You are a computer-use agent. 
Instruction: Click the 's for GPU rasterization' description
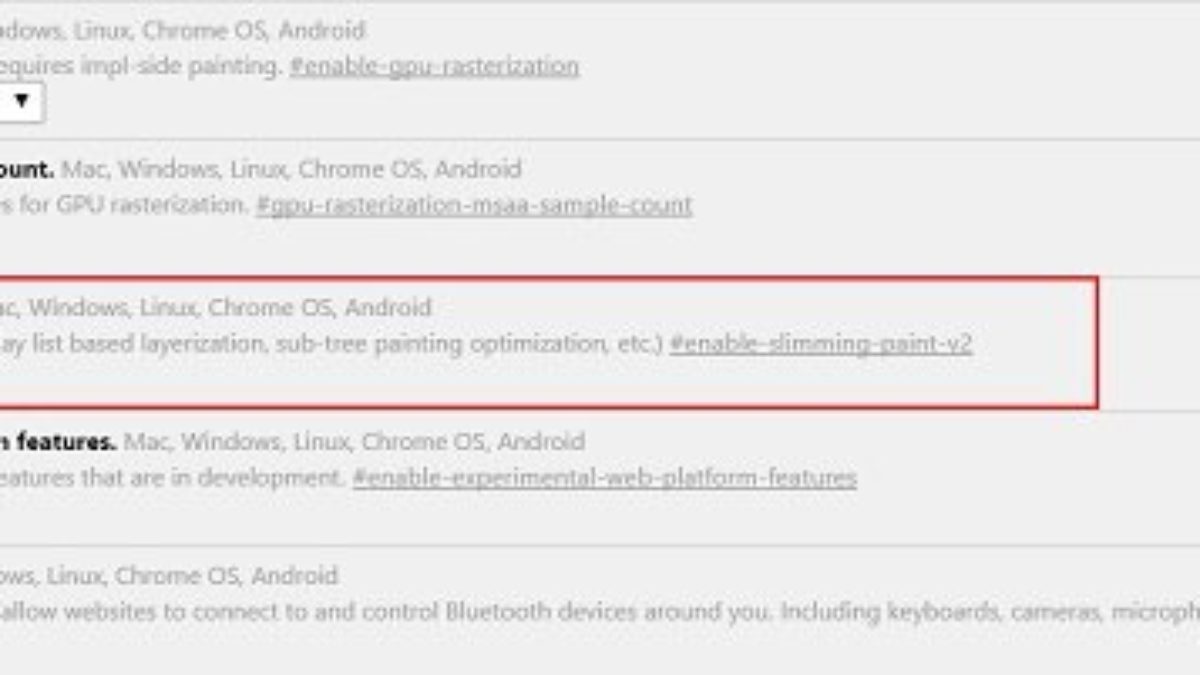tap(122, 205)
